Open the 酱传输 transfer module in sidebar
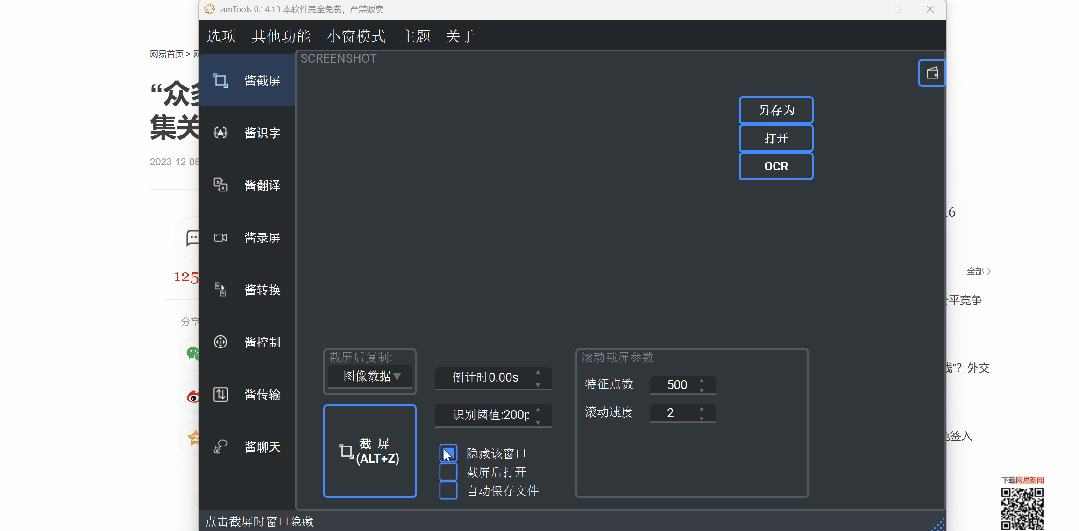The height and width of the screenshot is (531, 1079). (x=247, y=394)
